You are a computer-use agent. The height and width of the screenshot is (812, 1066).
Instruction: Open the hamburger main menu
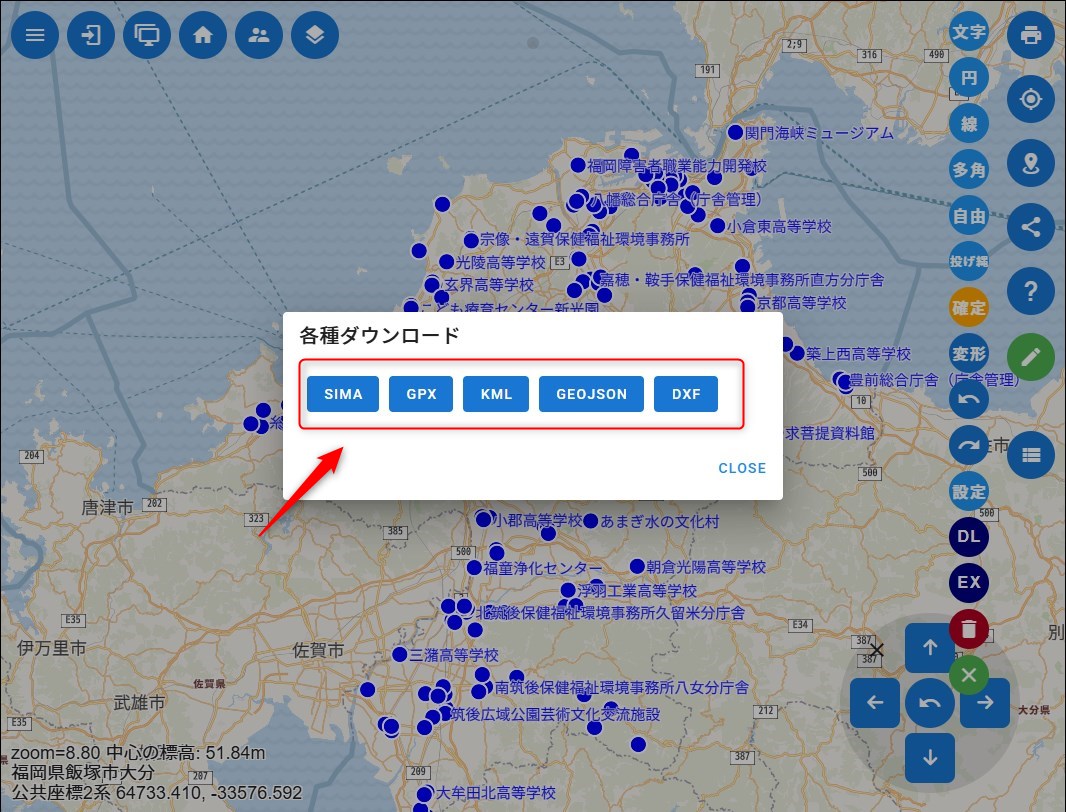[x=35, y=35]
